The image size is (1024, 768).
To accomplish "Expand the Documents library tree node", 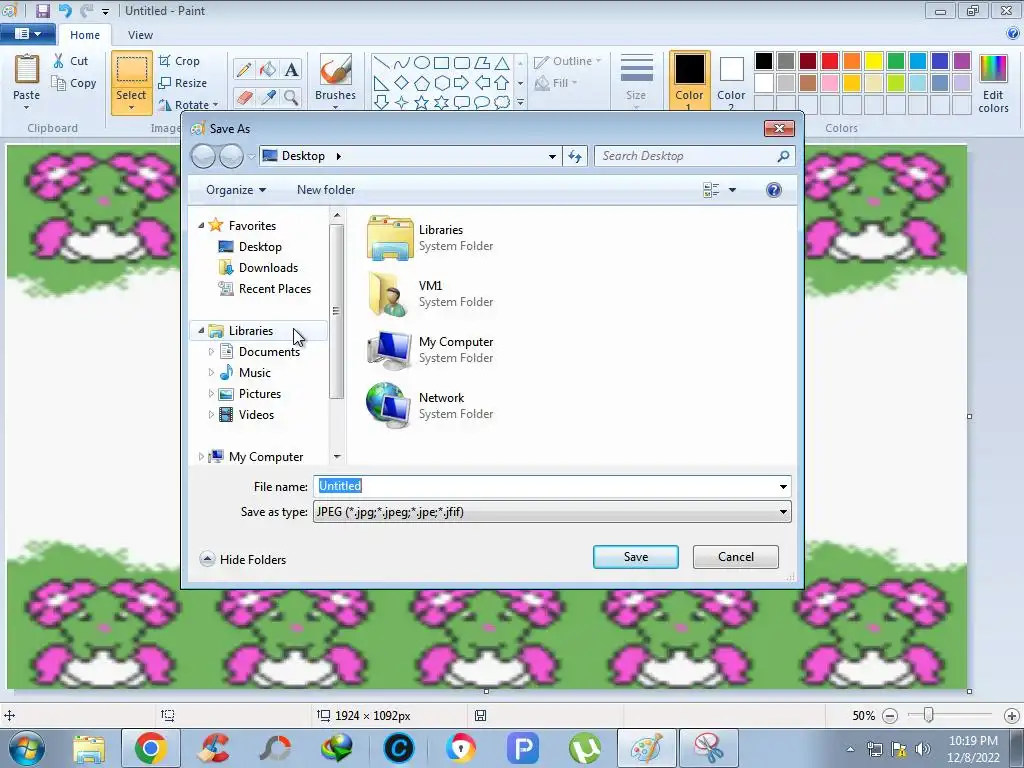I will [x=211, y=352].
